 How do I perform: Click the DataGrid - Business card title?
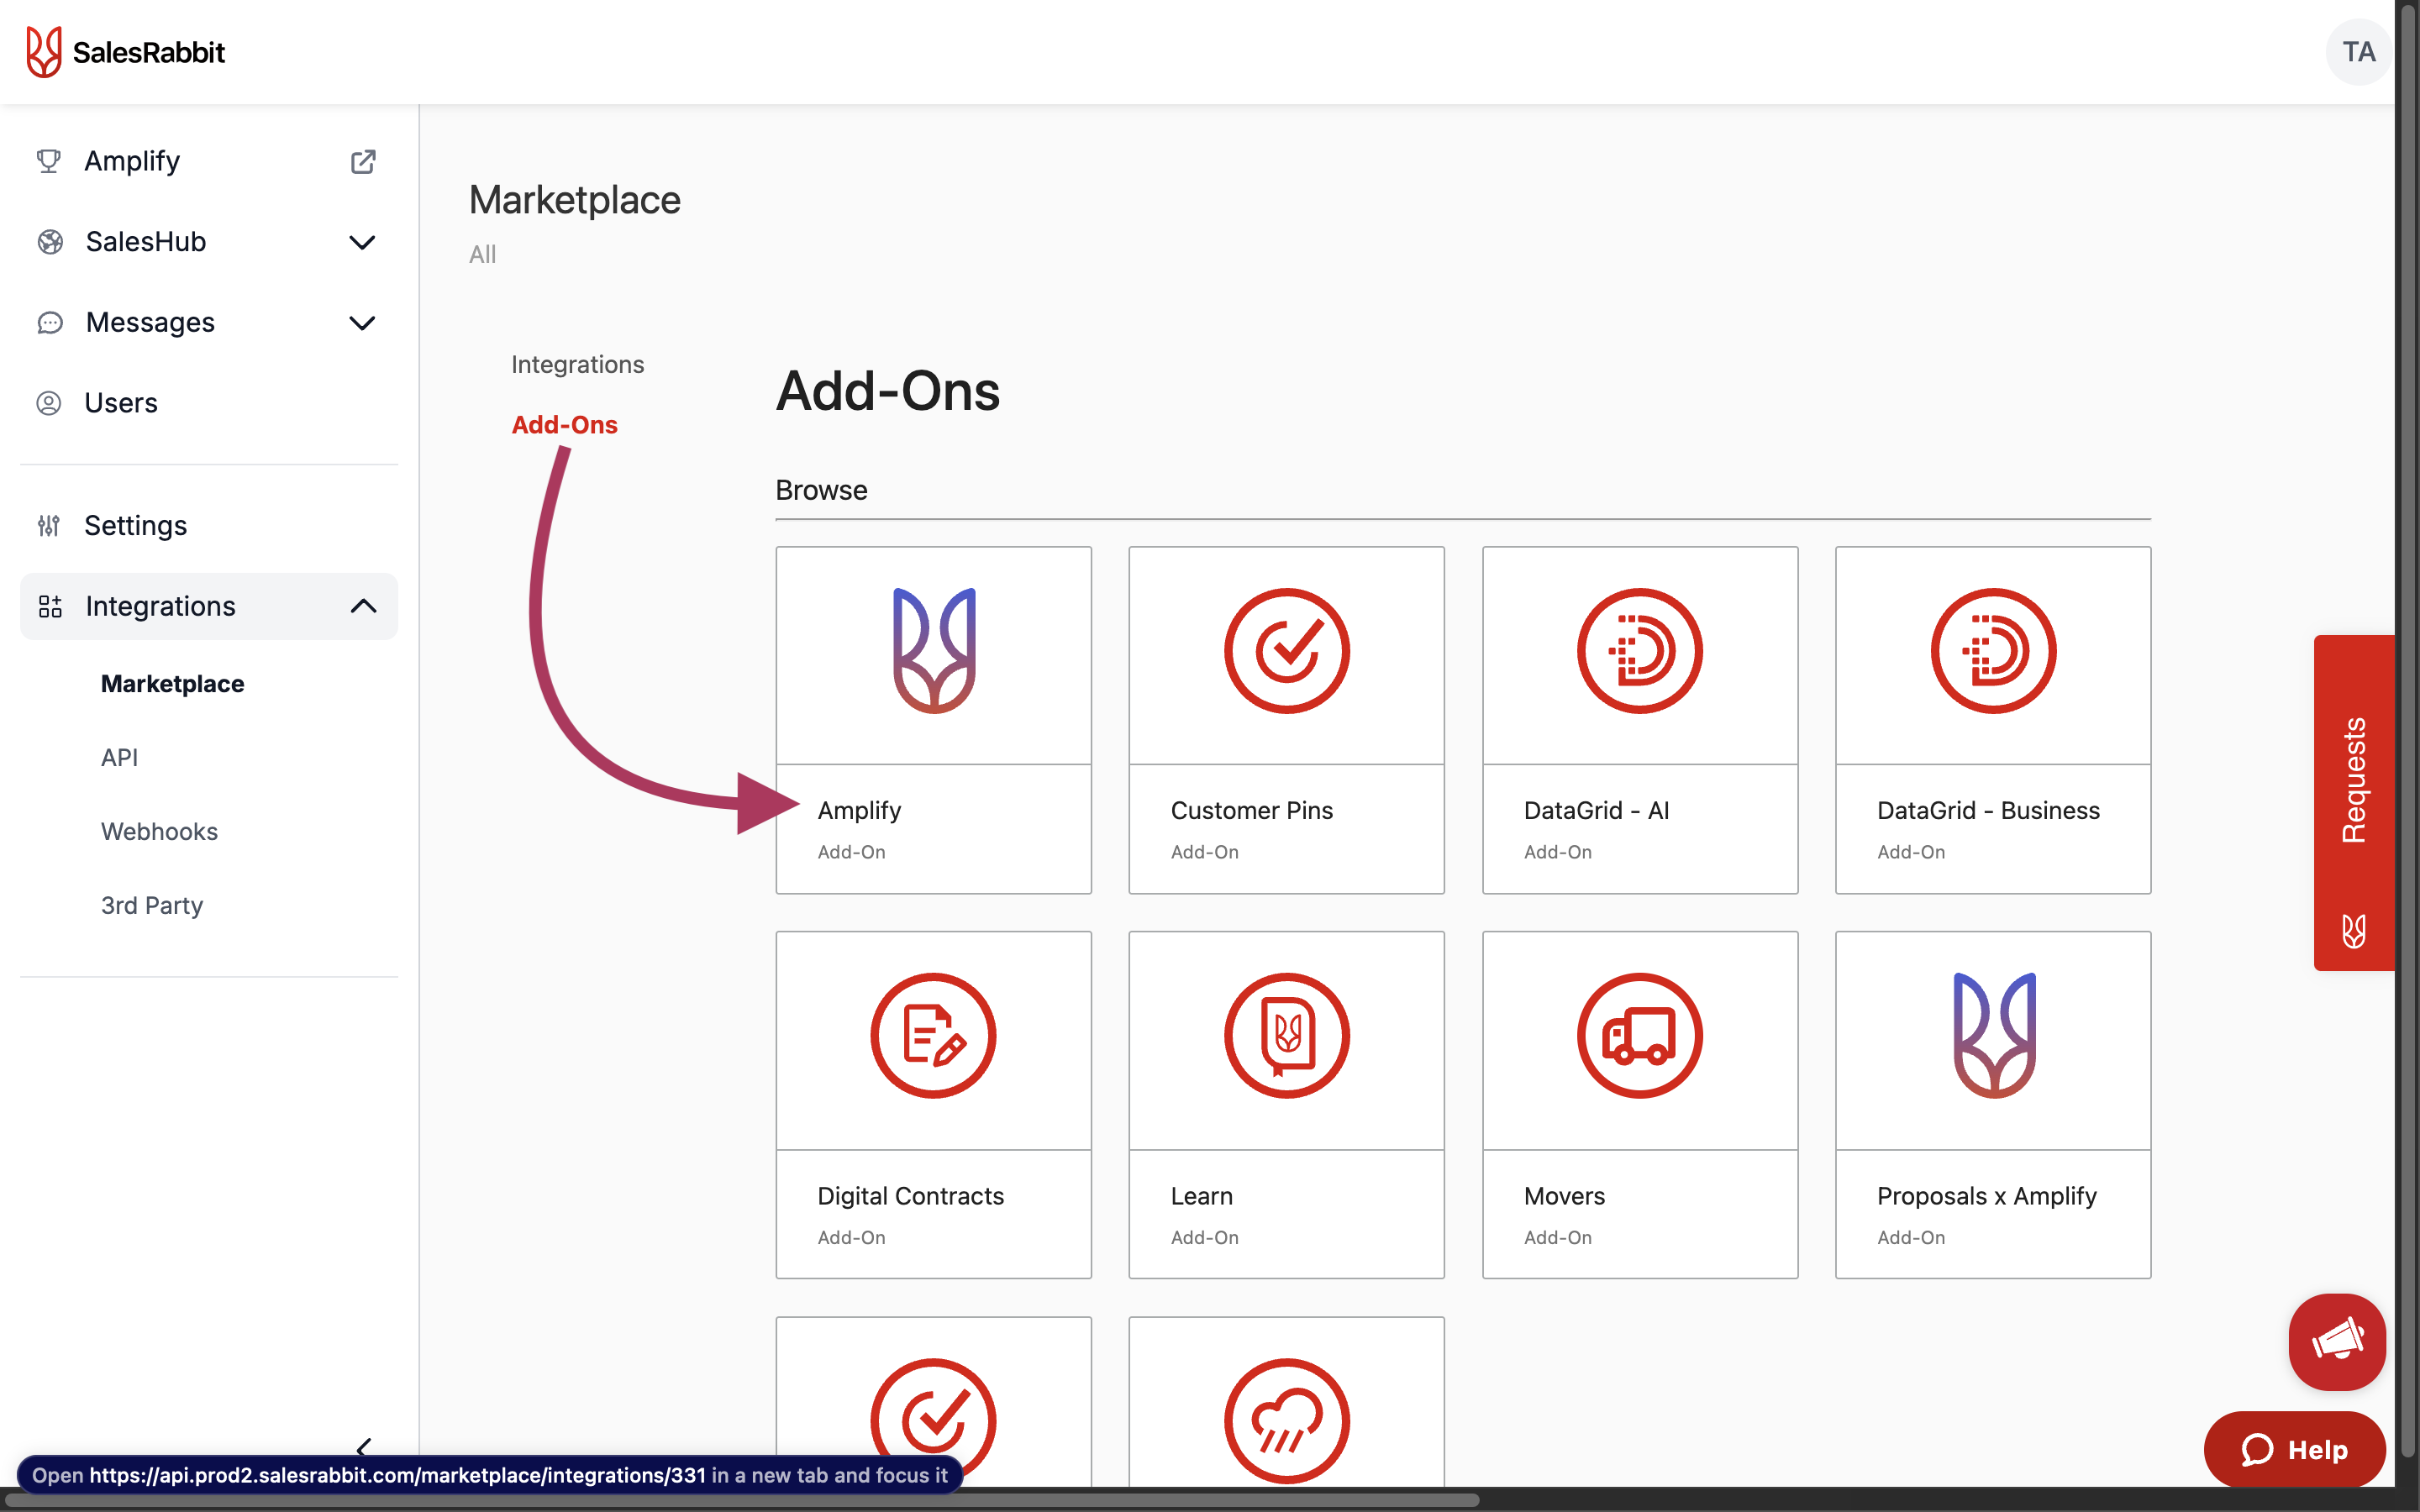coord(1988,810)
